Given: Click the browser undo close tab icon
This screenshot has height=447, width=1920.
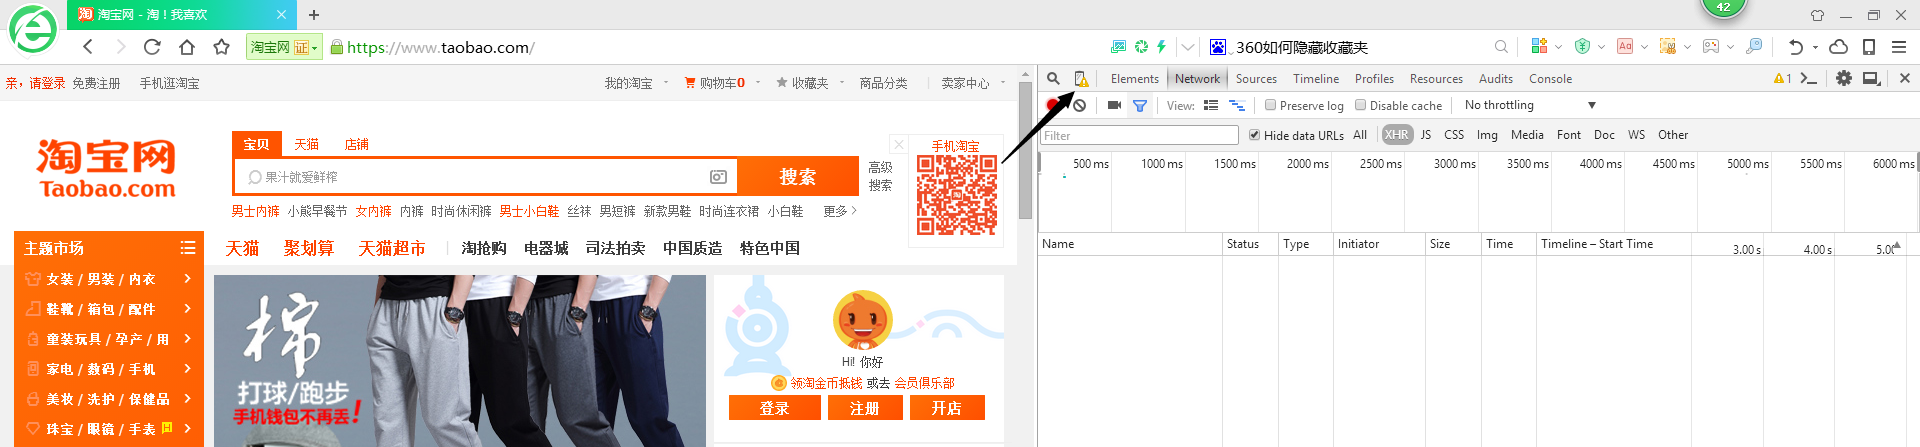Looking at the screenshot, I should click(x=1796, y=47).
